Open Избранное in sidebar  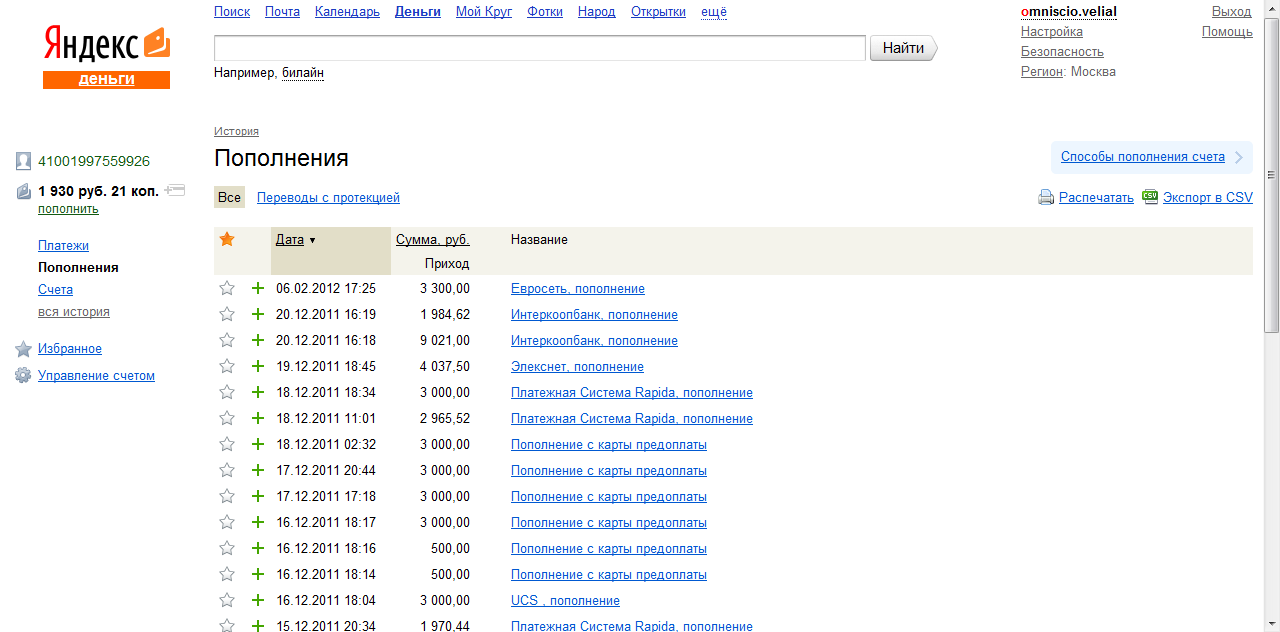click(x=70, y=349)
